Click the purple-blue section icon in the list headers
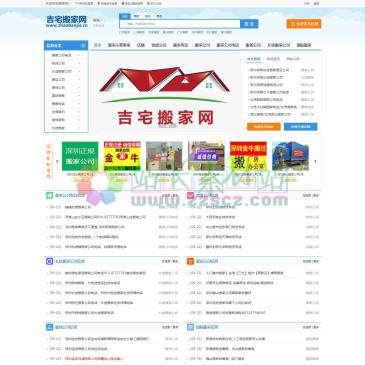 point(49,261)
